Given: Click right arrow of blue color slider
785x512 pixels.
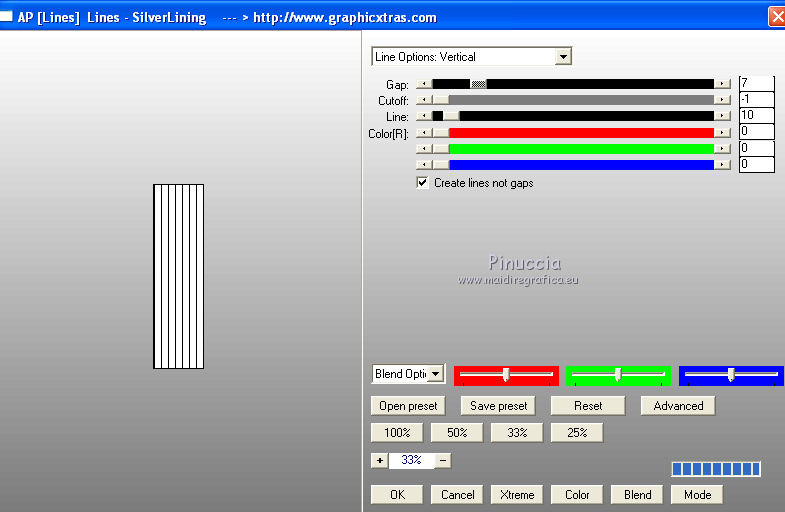Looking at the screenshot, I should (722, 164).
